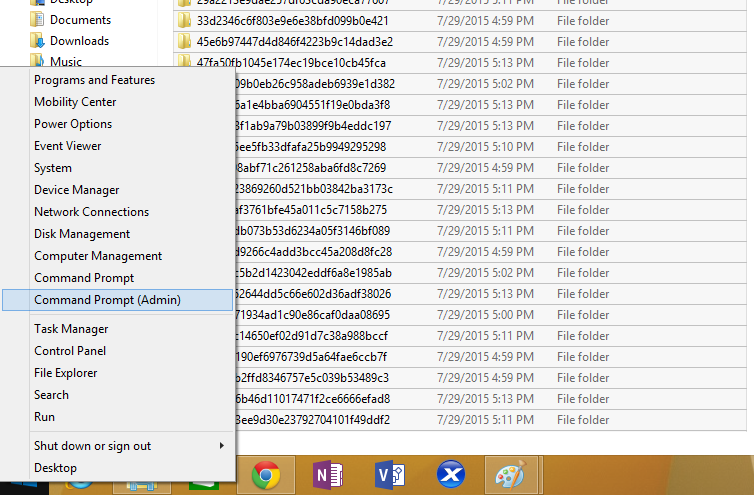Open Visio from the taskbar
The width and height of the screenshot is (754, 497).
(390, 475)
